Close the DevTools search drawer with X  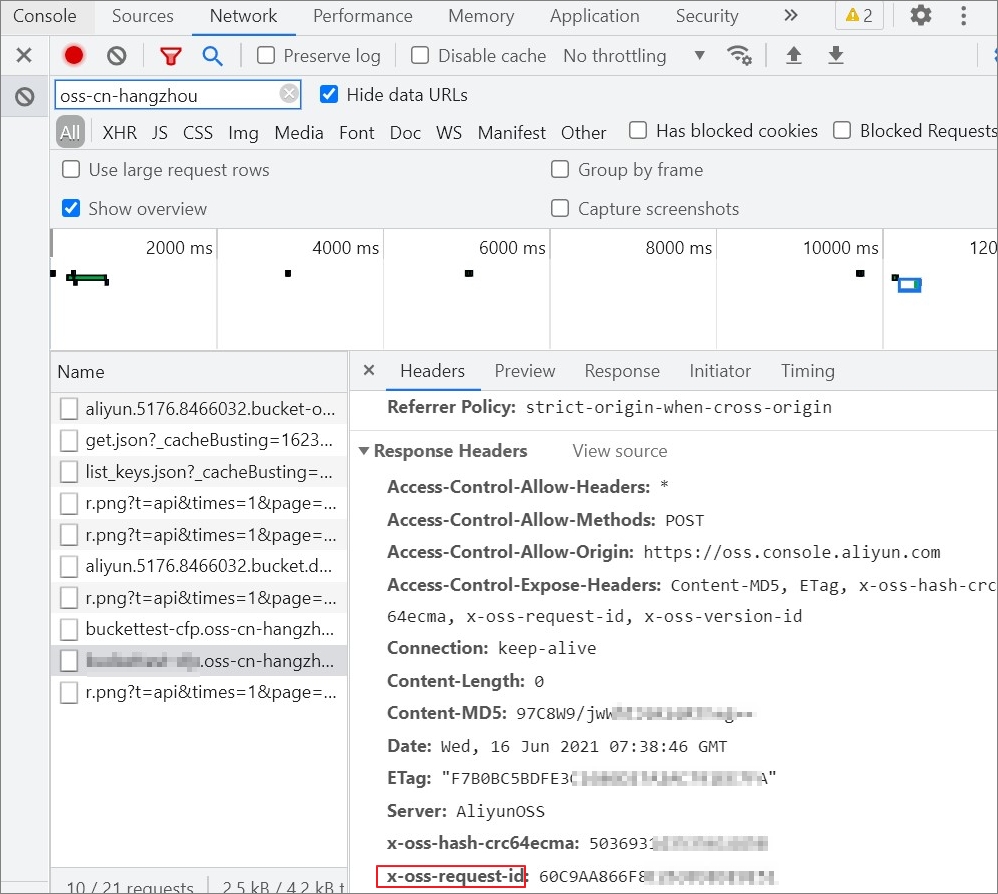click(24, 55)
